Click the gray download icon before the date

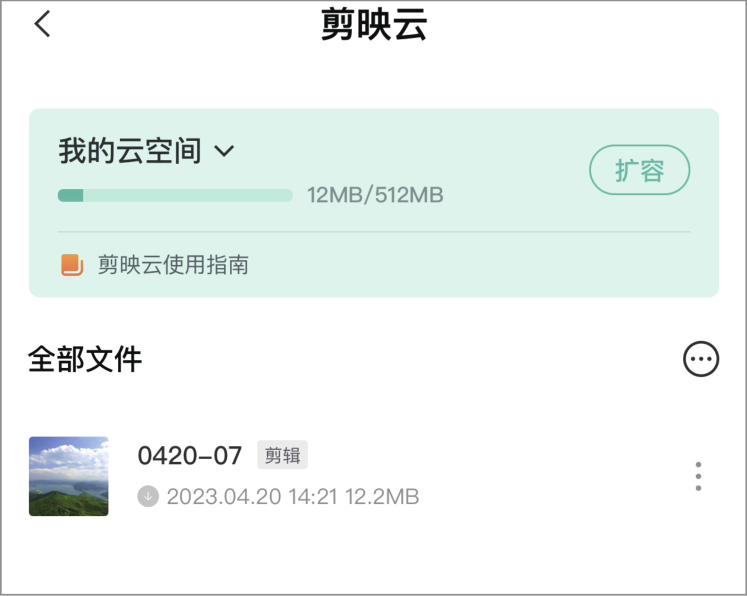(x=148, y=496)
